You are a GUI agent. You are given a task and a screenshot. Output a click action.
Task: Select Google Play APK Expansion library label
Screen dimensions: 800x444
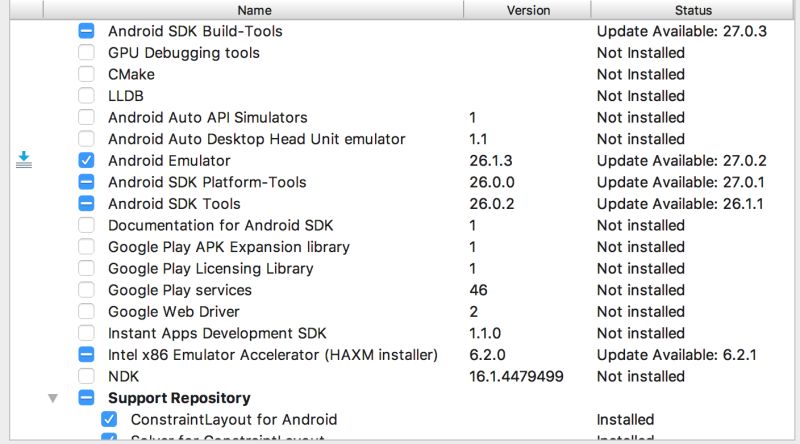click(x=229, y=247)
